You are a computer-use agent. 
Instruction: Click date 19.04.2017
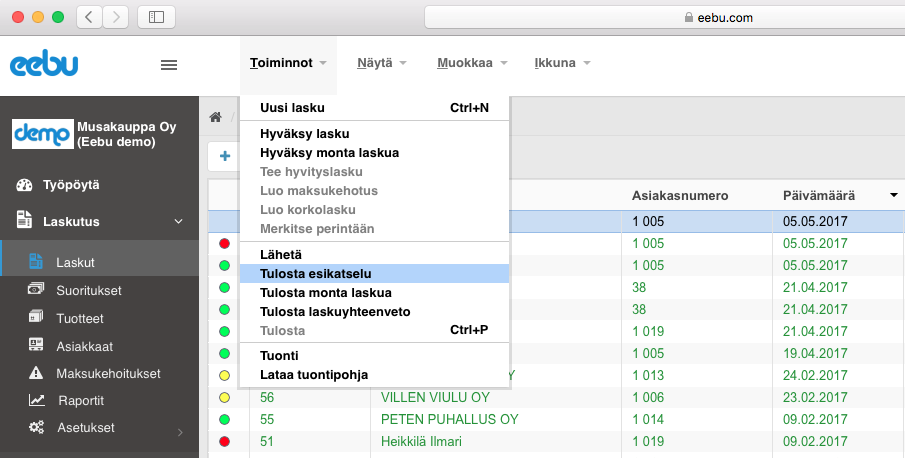pos(815,354)
